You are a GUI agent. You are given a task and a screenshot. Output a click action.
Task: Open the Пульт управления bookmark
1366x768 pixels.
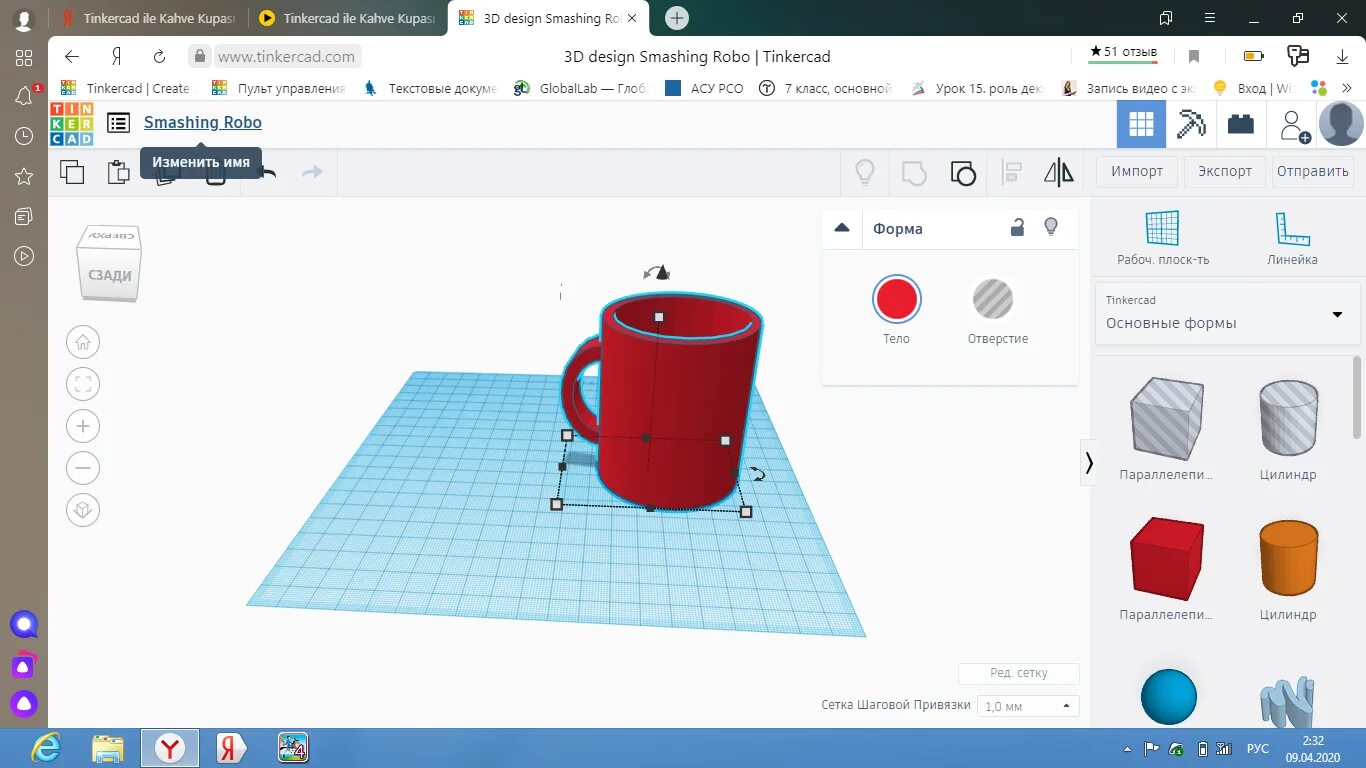tap(278, 88)
